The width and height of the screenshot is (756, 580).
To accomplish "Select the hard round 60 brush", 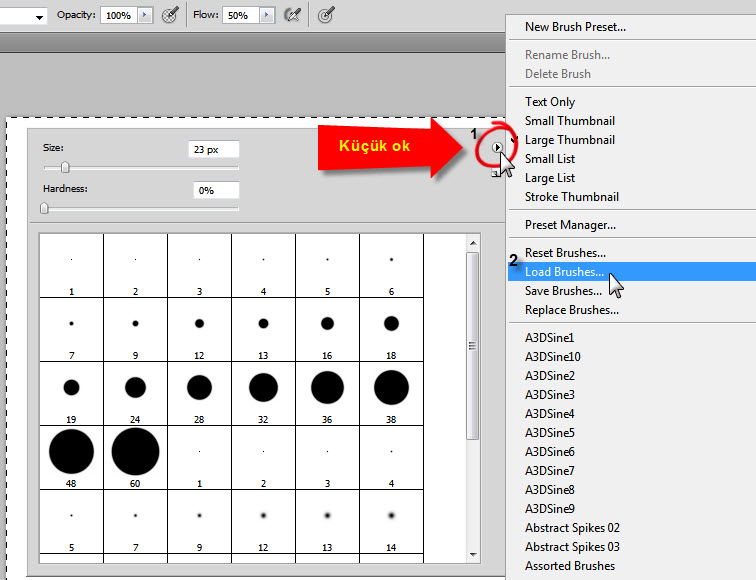I will tap(135, 458).
